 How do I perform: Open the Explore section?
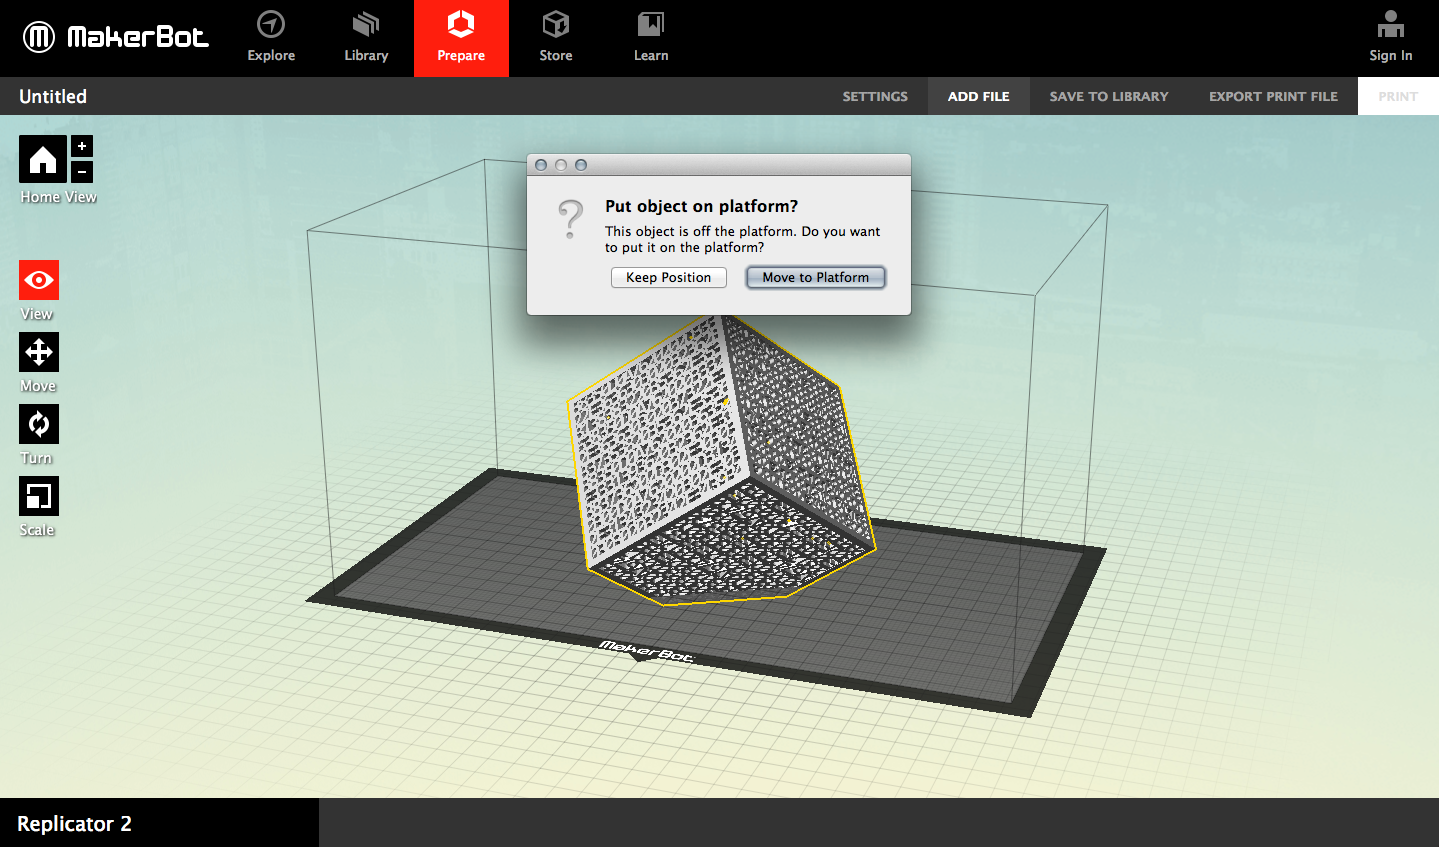coord(270,38)
